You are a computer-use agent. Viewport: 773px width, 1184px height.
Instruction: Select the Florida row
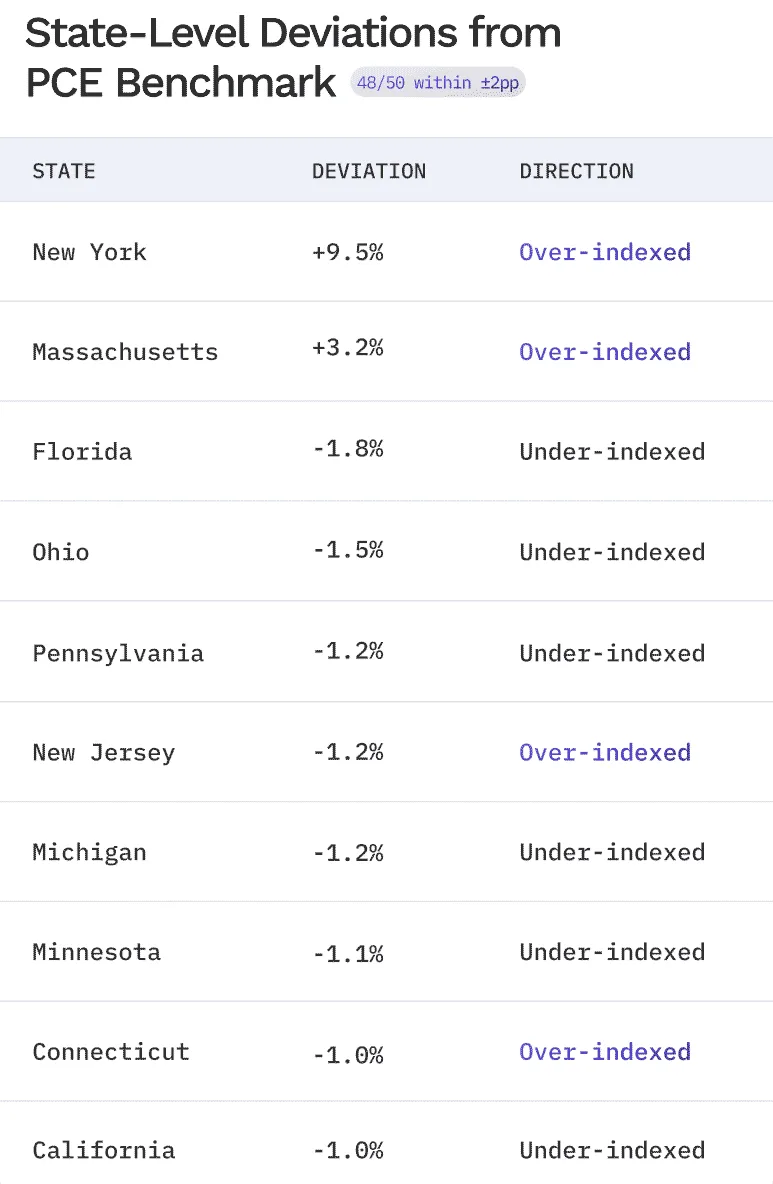click(x=386, y=451)
